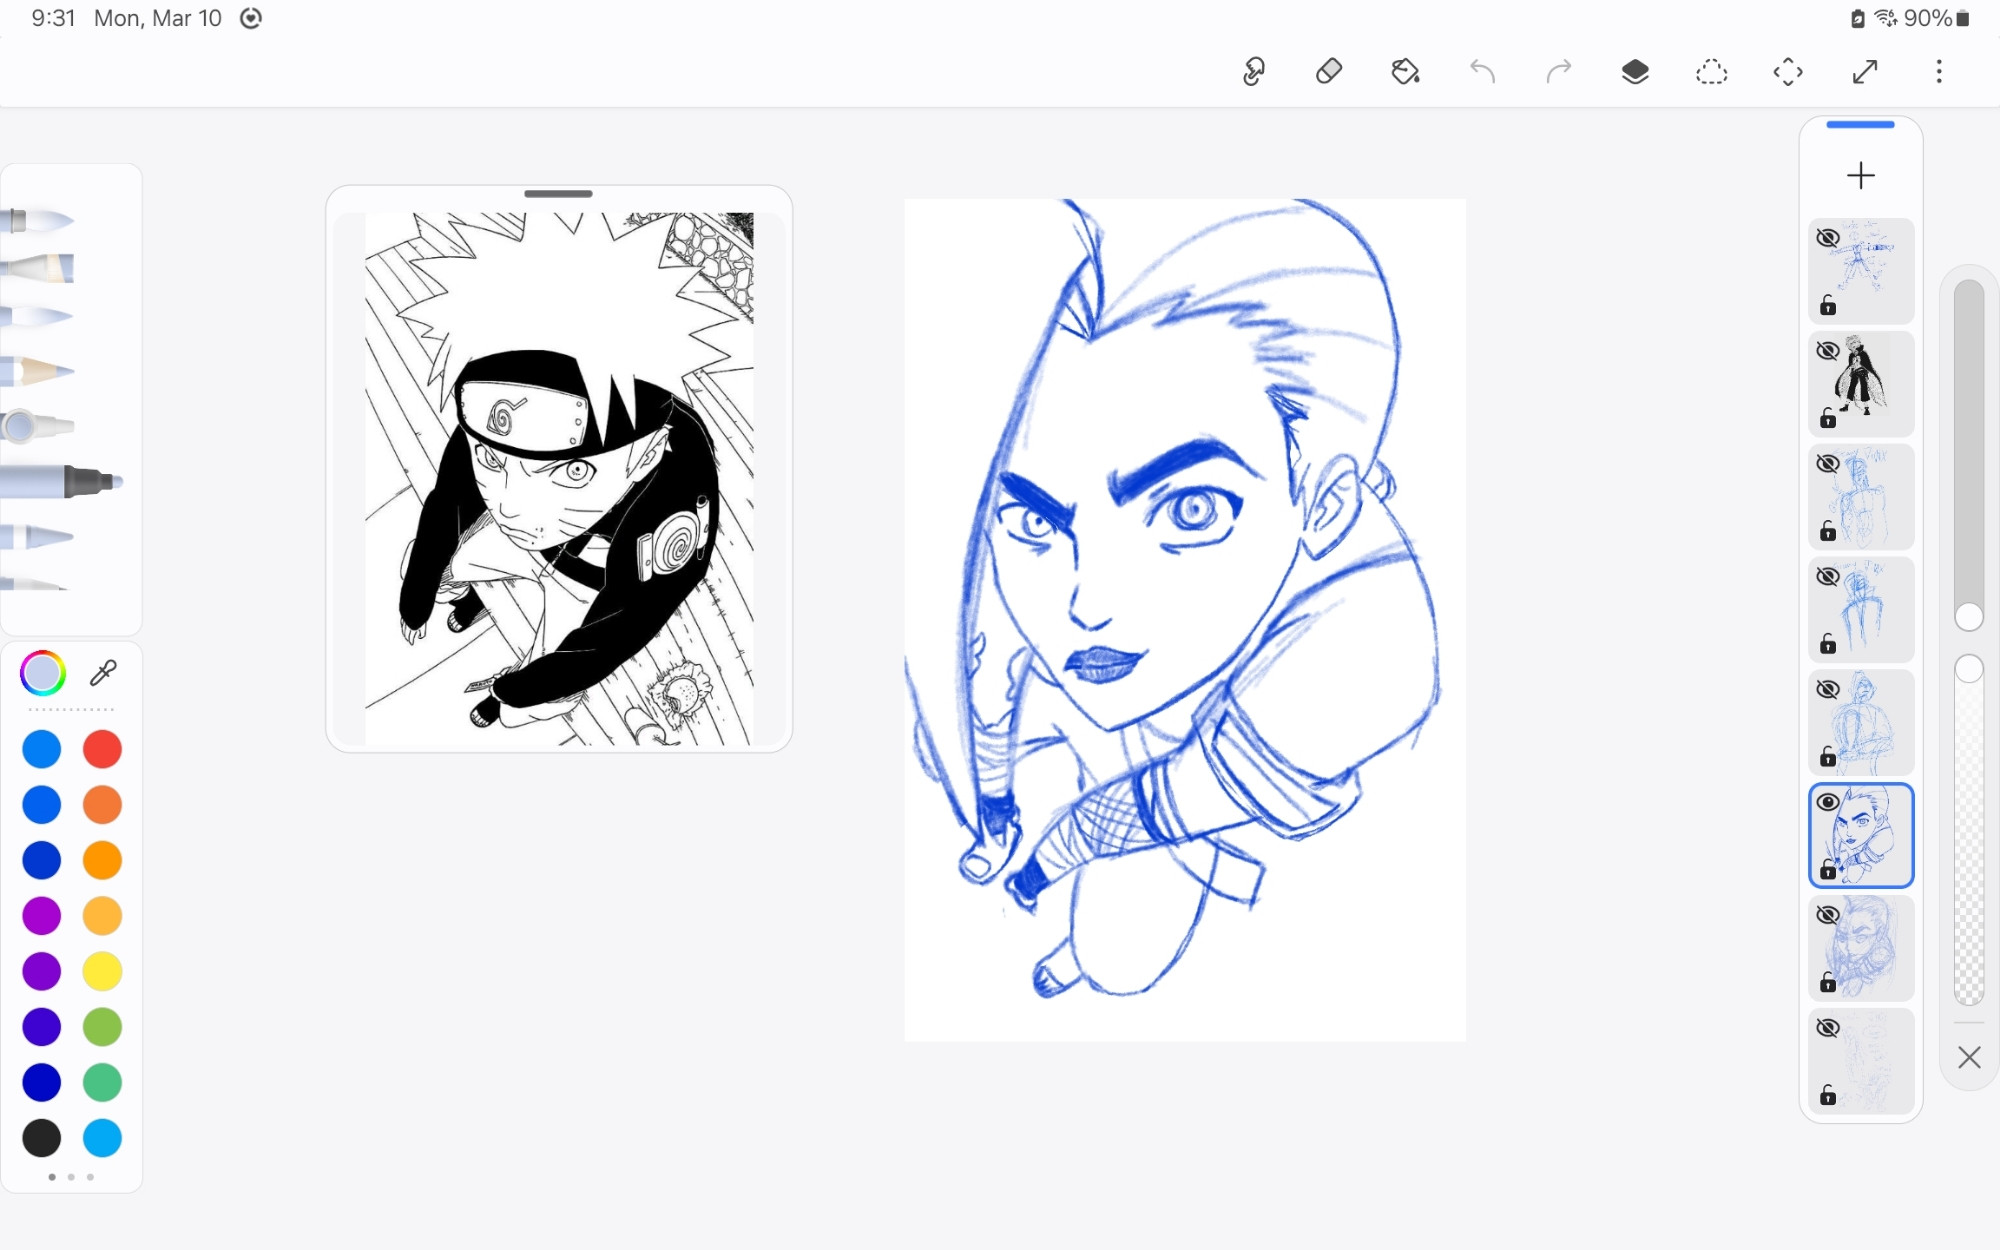Show the hidden top layer via eye icon
The height and width of the screenshot is (1250, 2000).
(x=1828, y=238)
